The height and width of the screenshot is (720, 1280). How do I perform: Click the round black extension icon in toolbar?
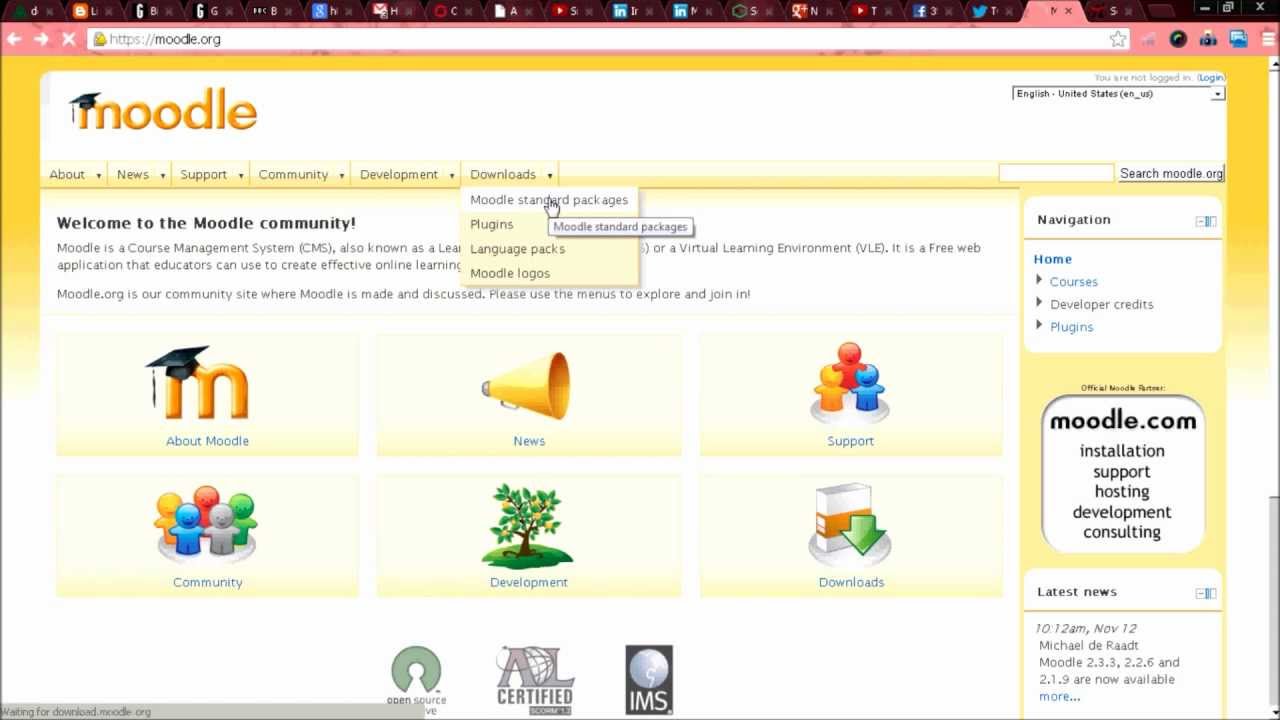click(x=1178, y=39)
